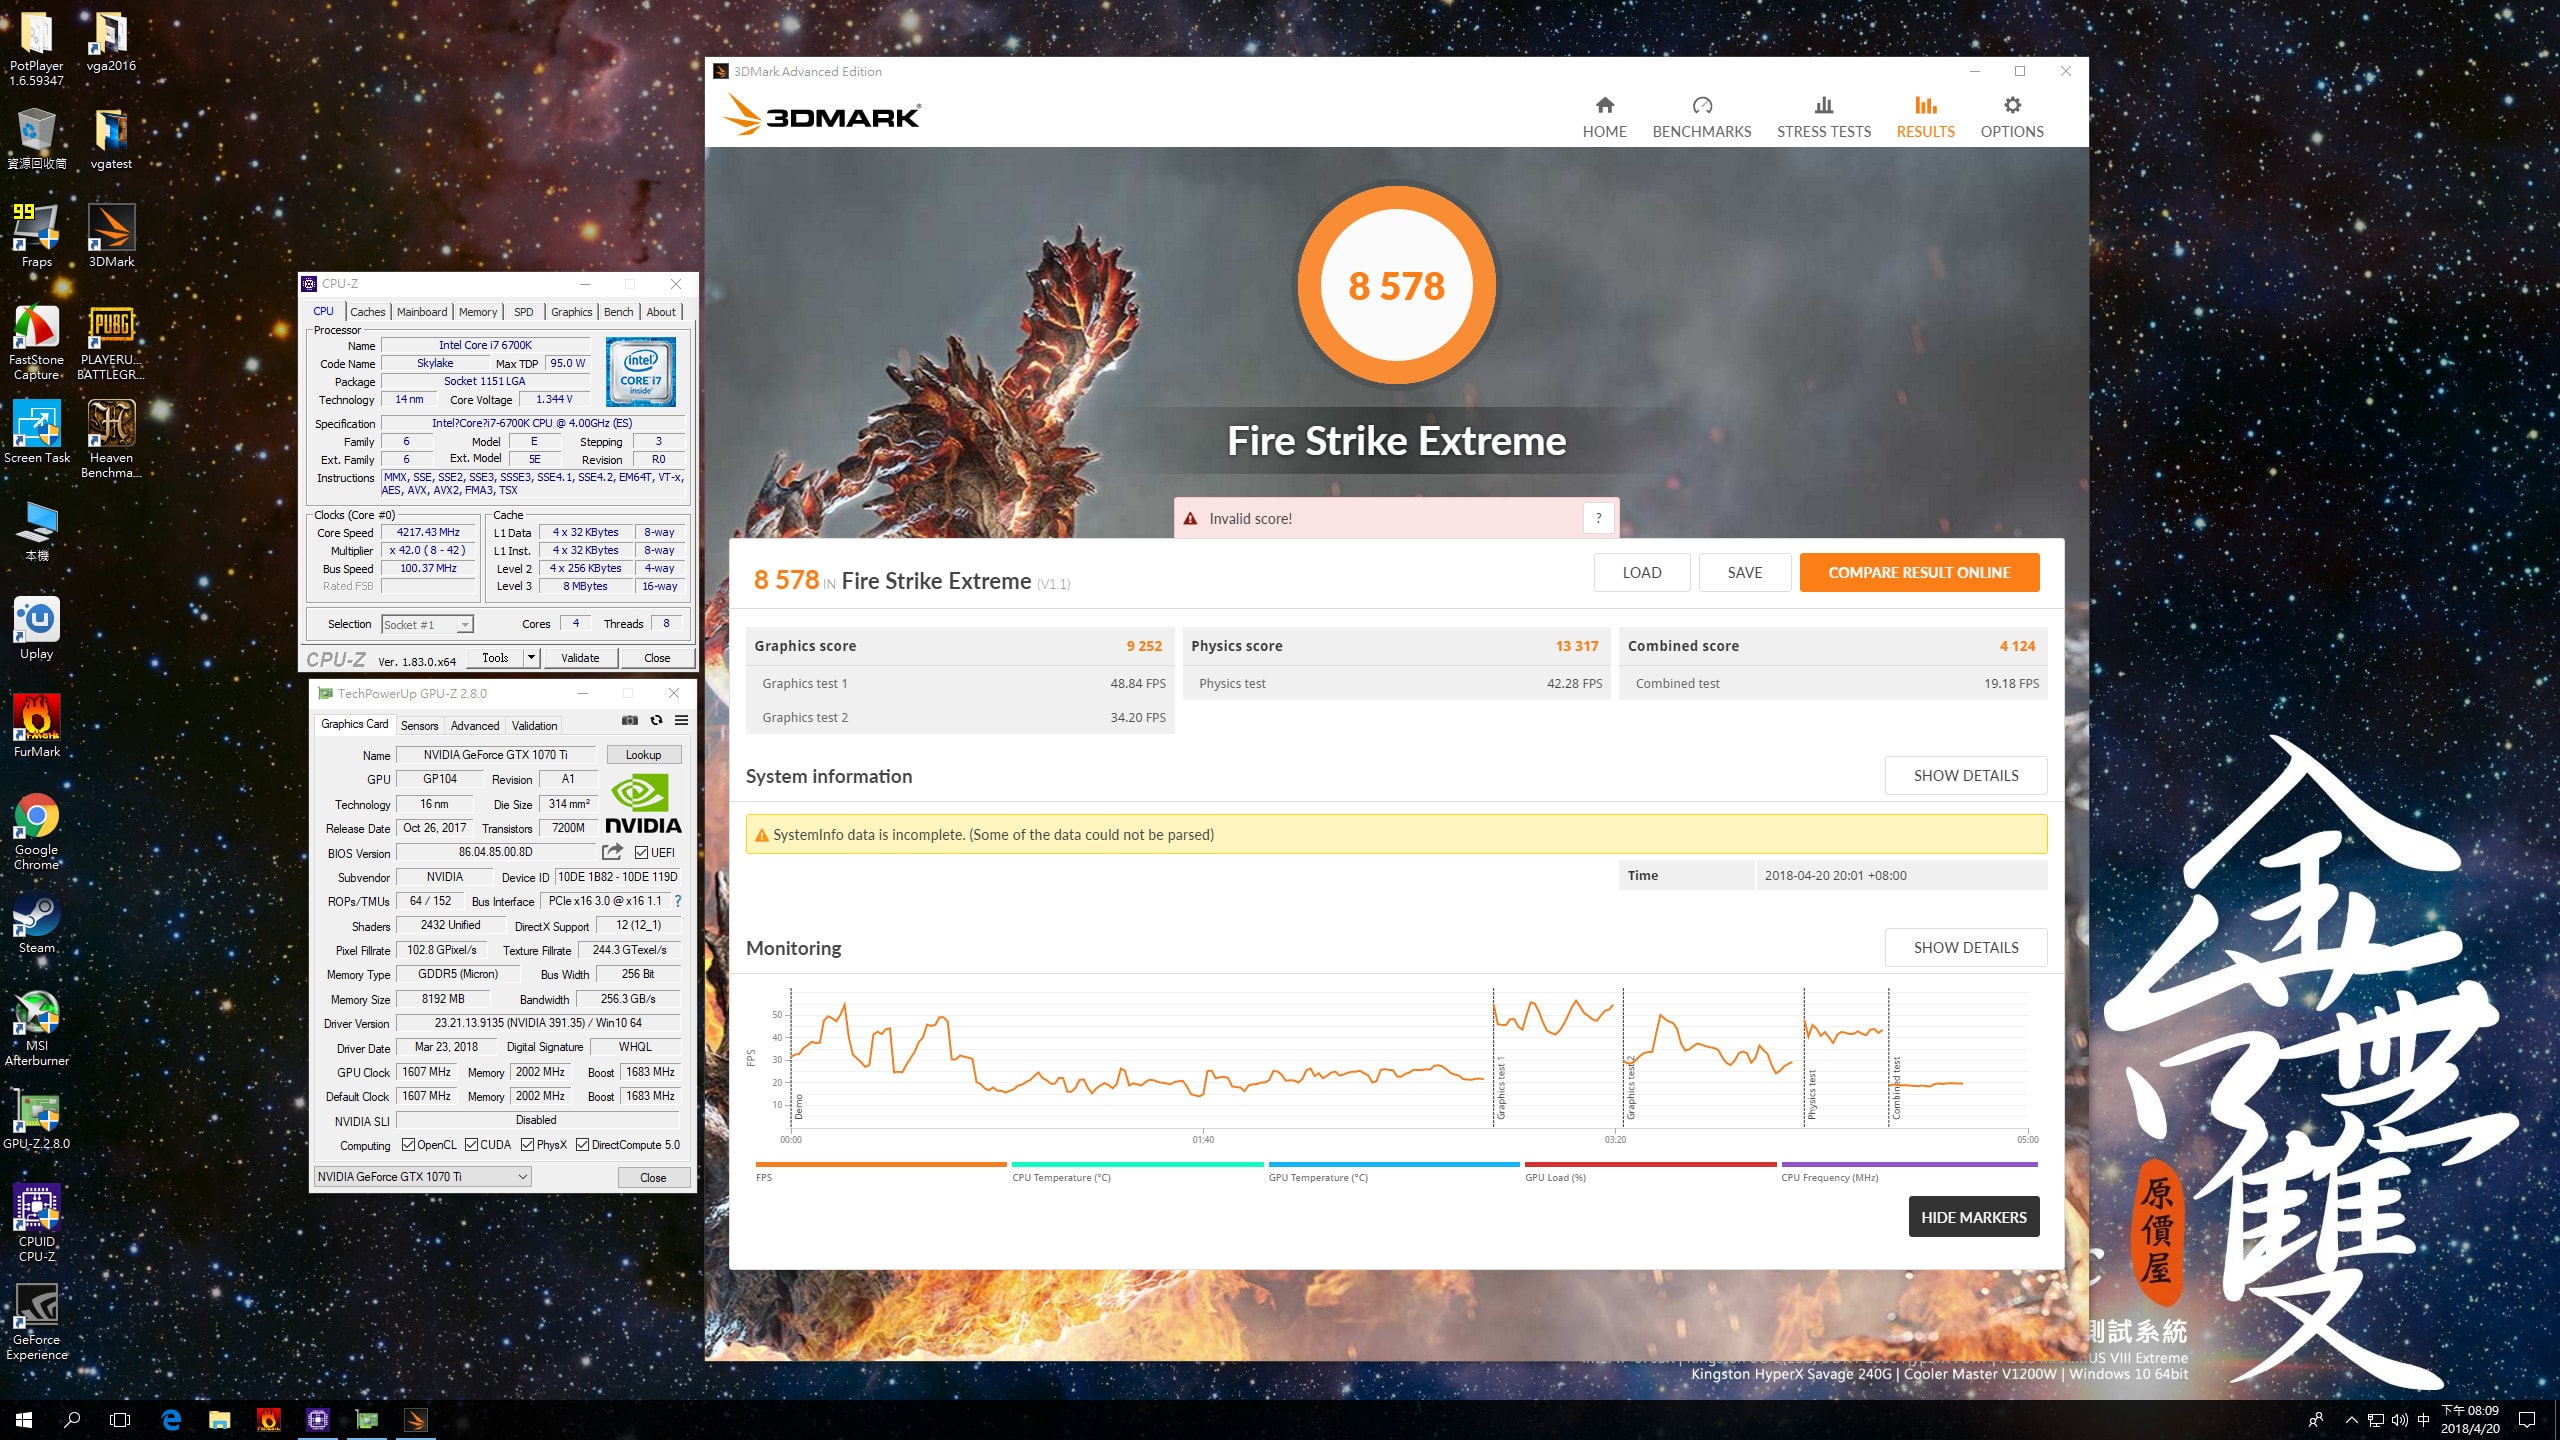
Task: Launch Heaven Benchmark shortcut
Action: pyautogui.click(x=111, y=440)
